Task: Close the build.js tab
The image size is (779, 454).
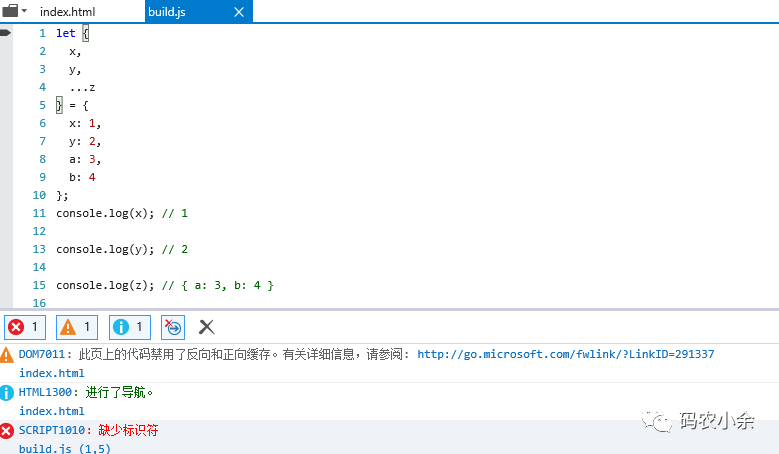Action: tap(238, 12)
